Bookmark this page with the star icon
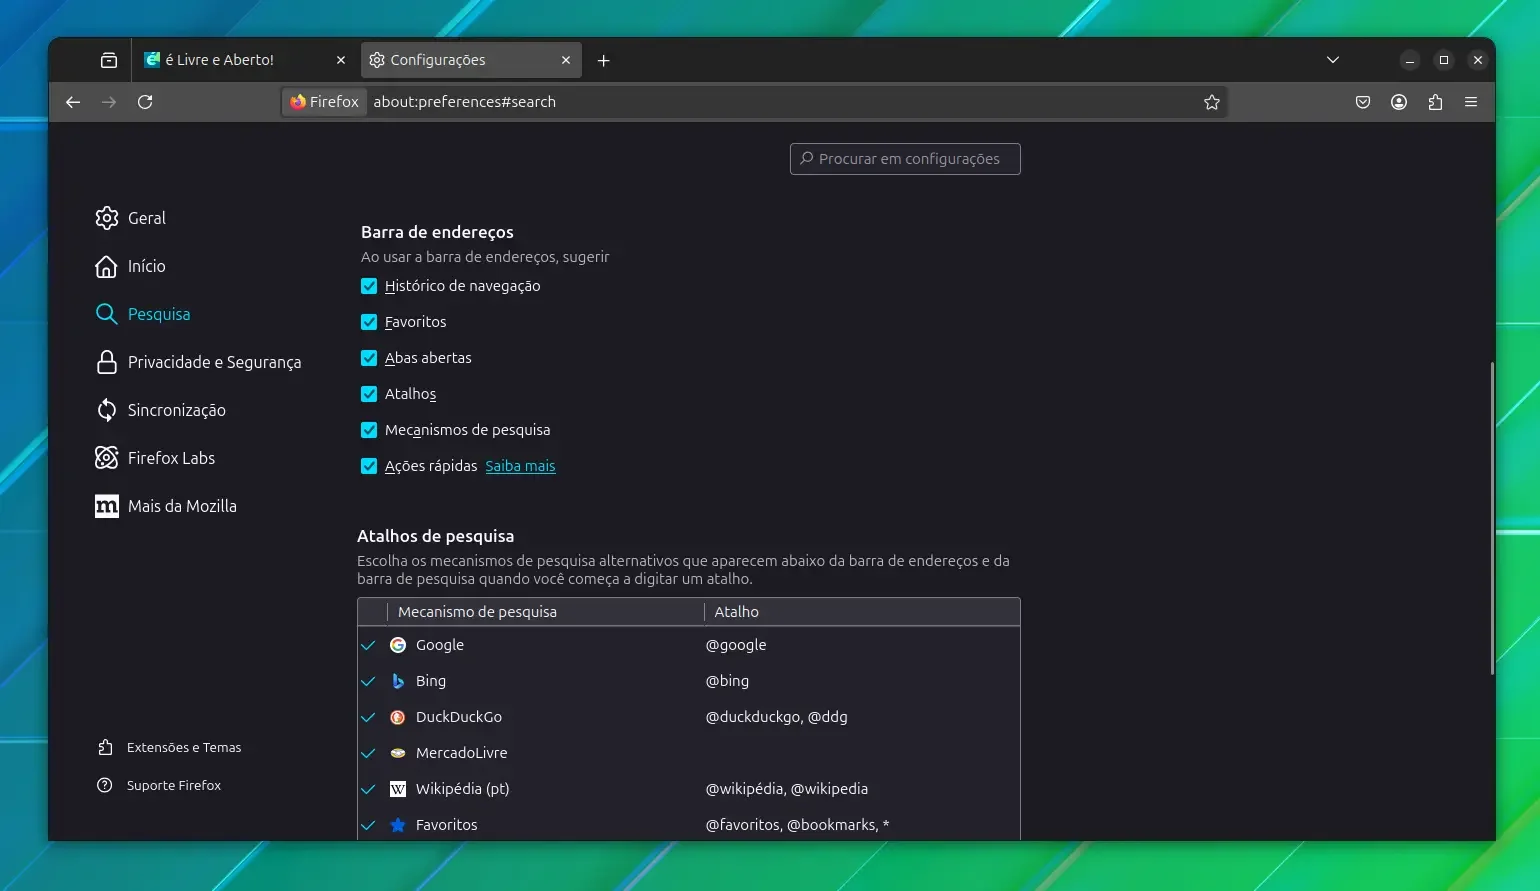The height and width of the screenshot is (891, 1540). (x=1212, y=102)
